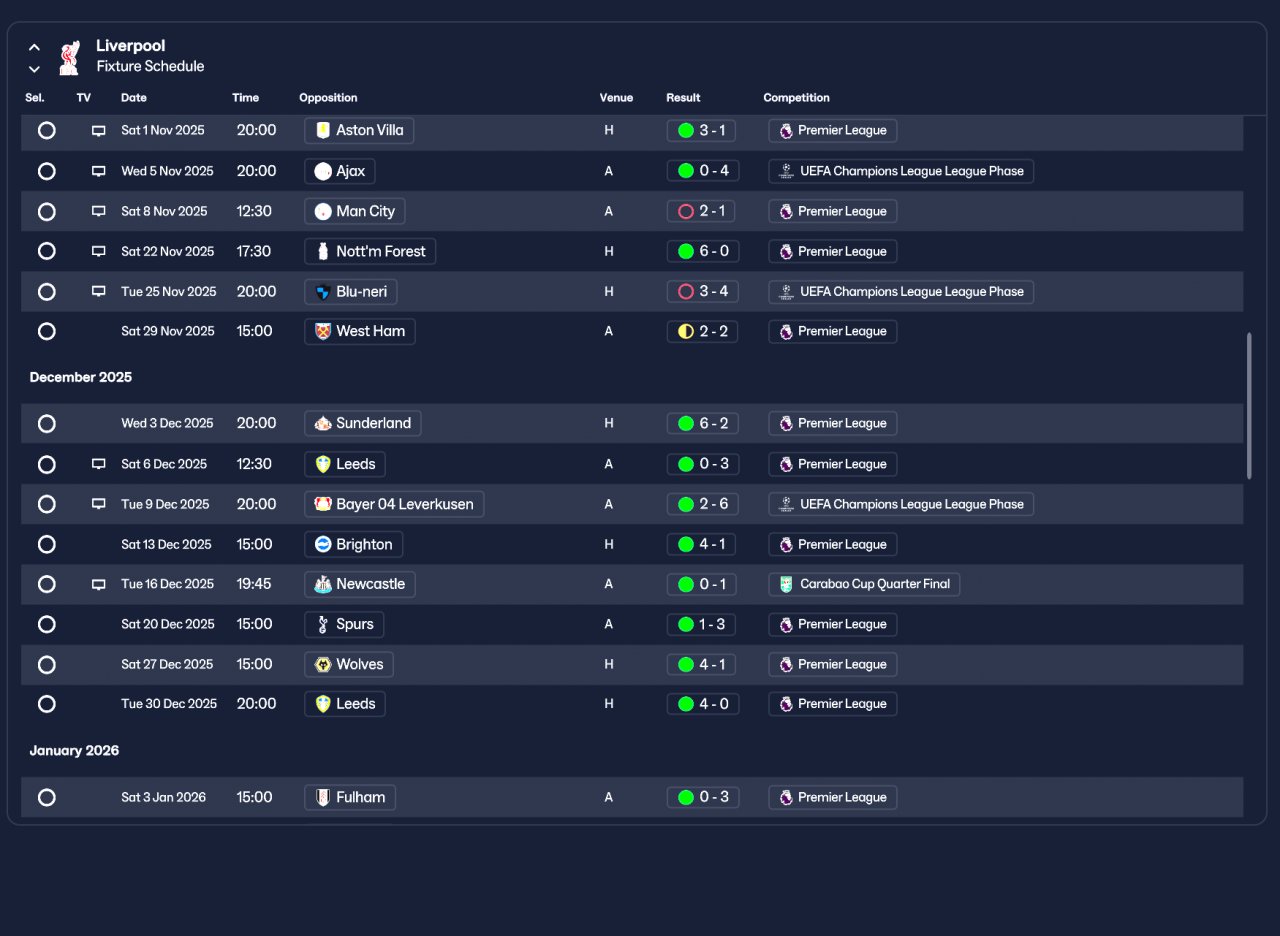Click the Fulham badge icon

tap(322, 797)
